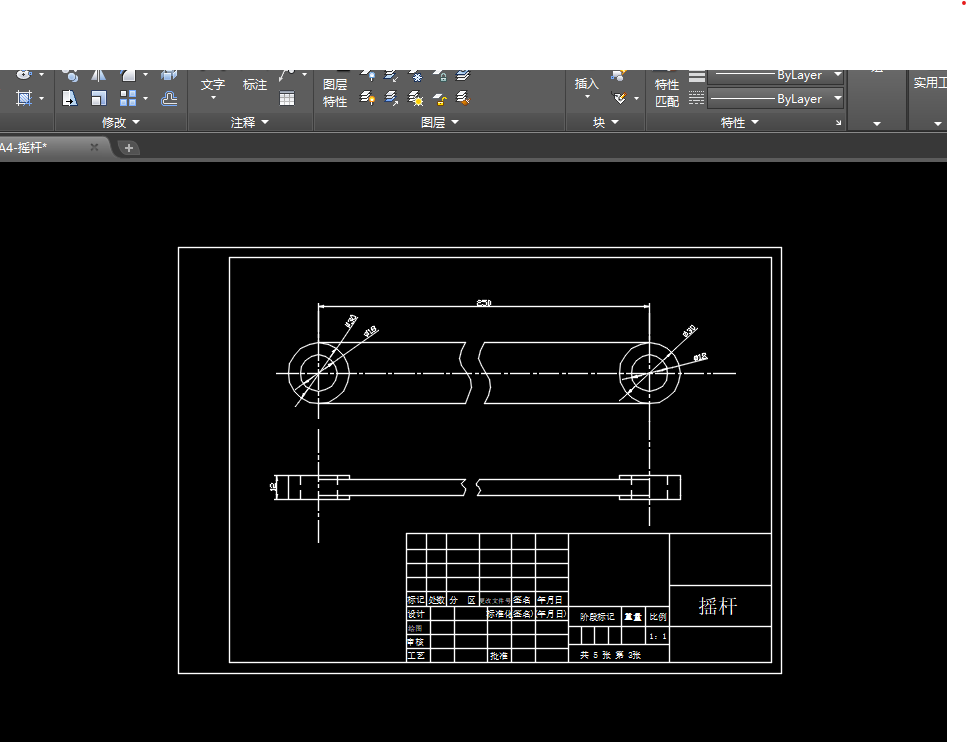Select the Stretch tool in Modify panel
Viewport: 967px width, 742px height.
69,98
